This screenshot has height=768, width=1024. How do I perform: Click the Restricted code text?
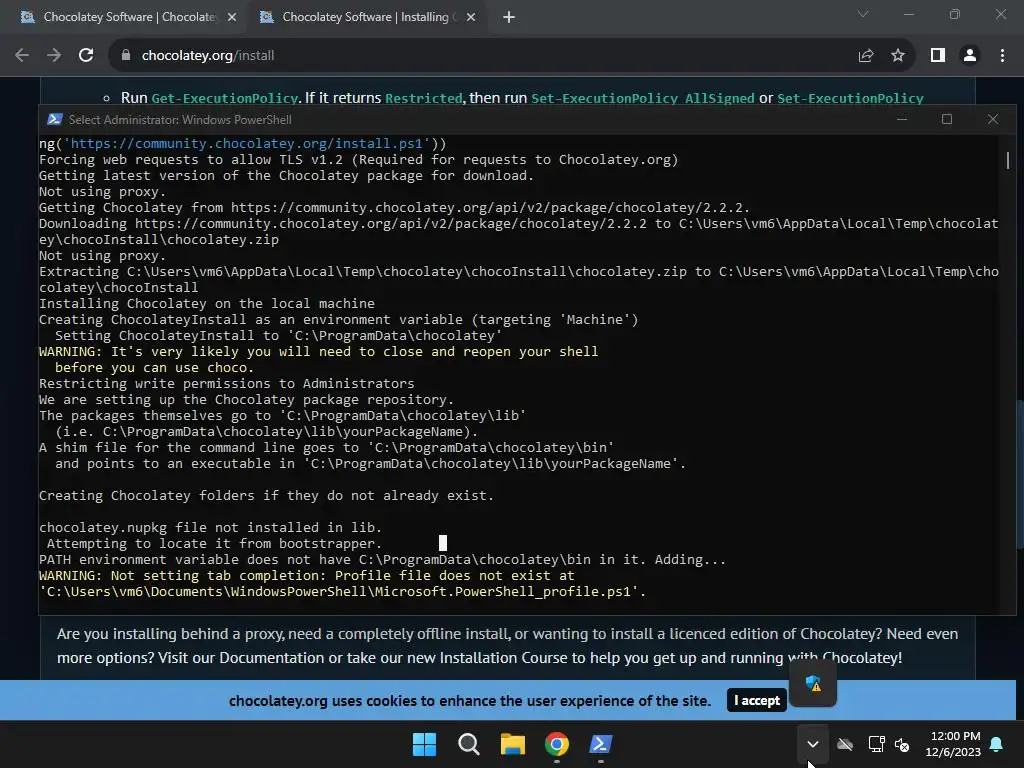423,98
